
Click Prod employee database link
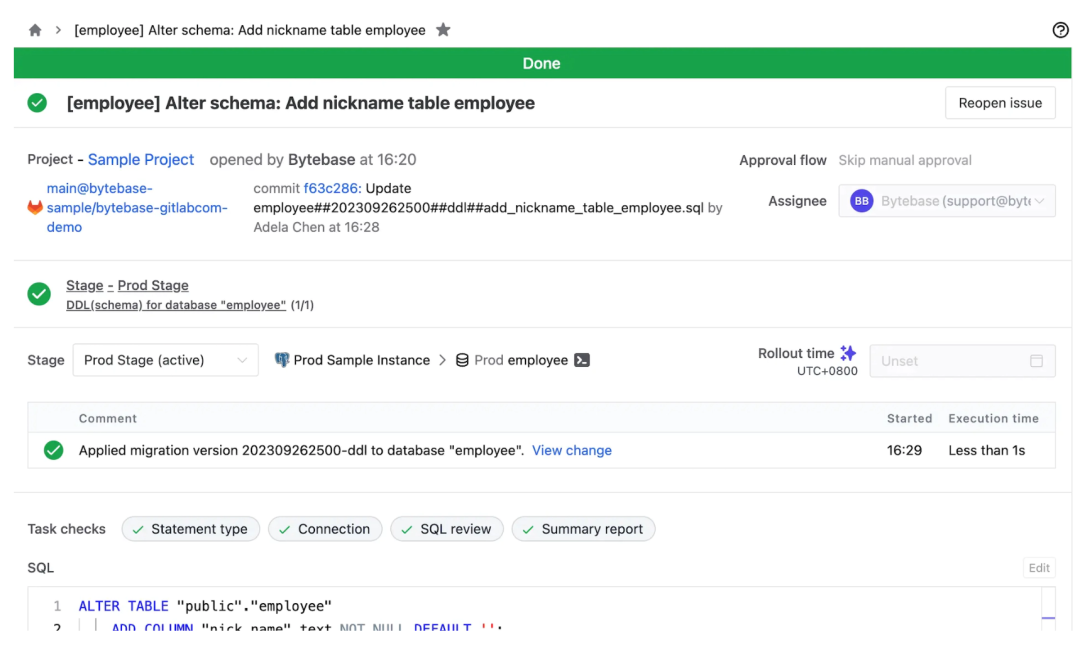click(521, 360)
